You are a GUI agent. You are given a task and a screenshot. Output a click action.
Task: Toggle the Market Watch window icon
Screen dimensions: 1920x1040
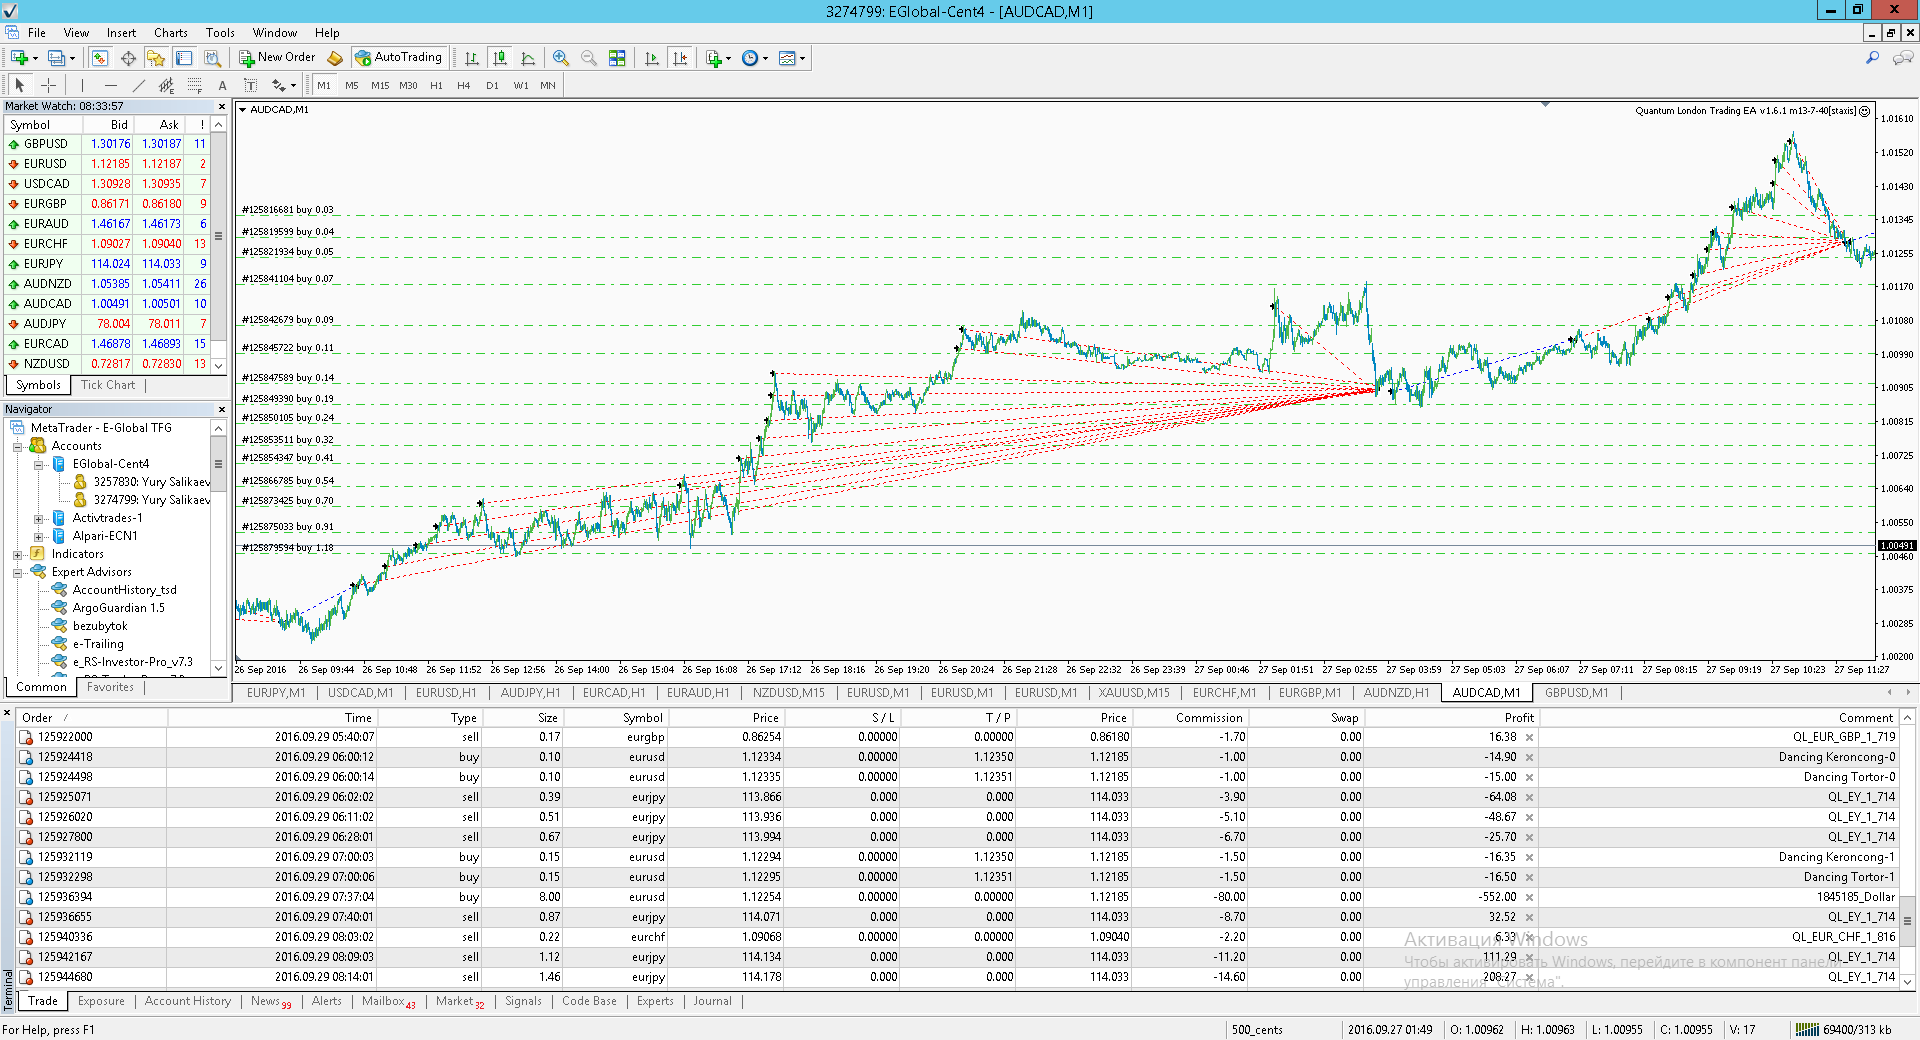click(100, 58)
